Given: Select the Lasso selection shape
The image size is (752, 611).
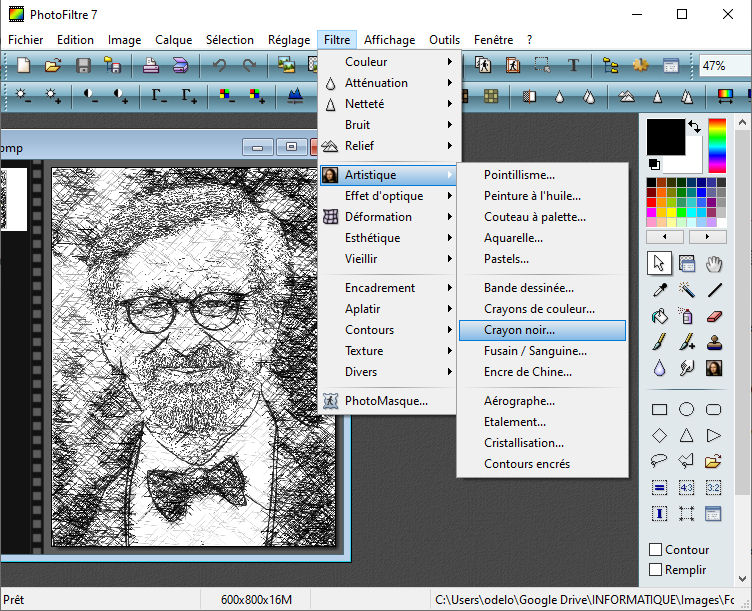Looking at the screenshot, I should pos(659,461).
